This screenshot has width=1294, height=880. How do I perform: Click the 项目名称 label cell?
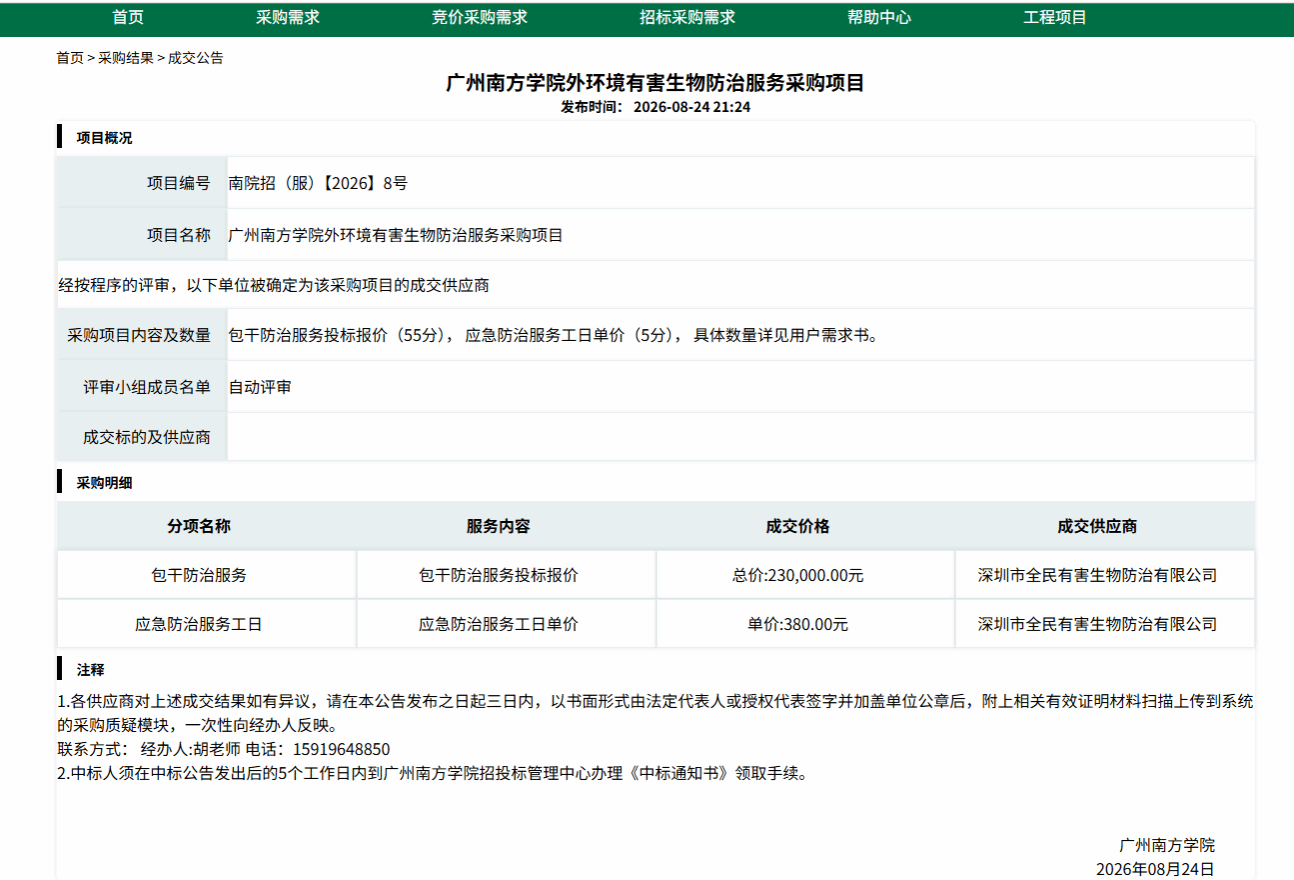click(142, 235)
